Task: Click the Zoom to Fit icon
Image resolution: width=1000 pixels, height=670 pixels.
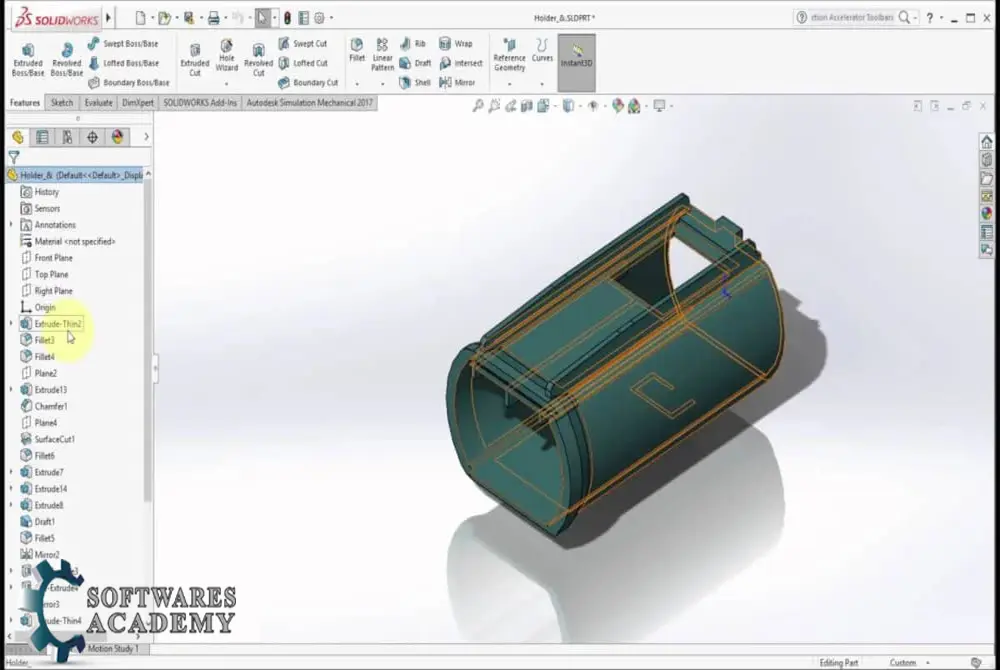Action: tap(478, 106)
